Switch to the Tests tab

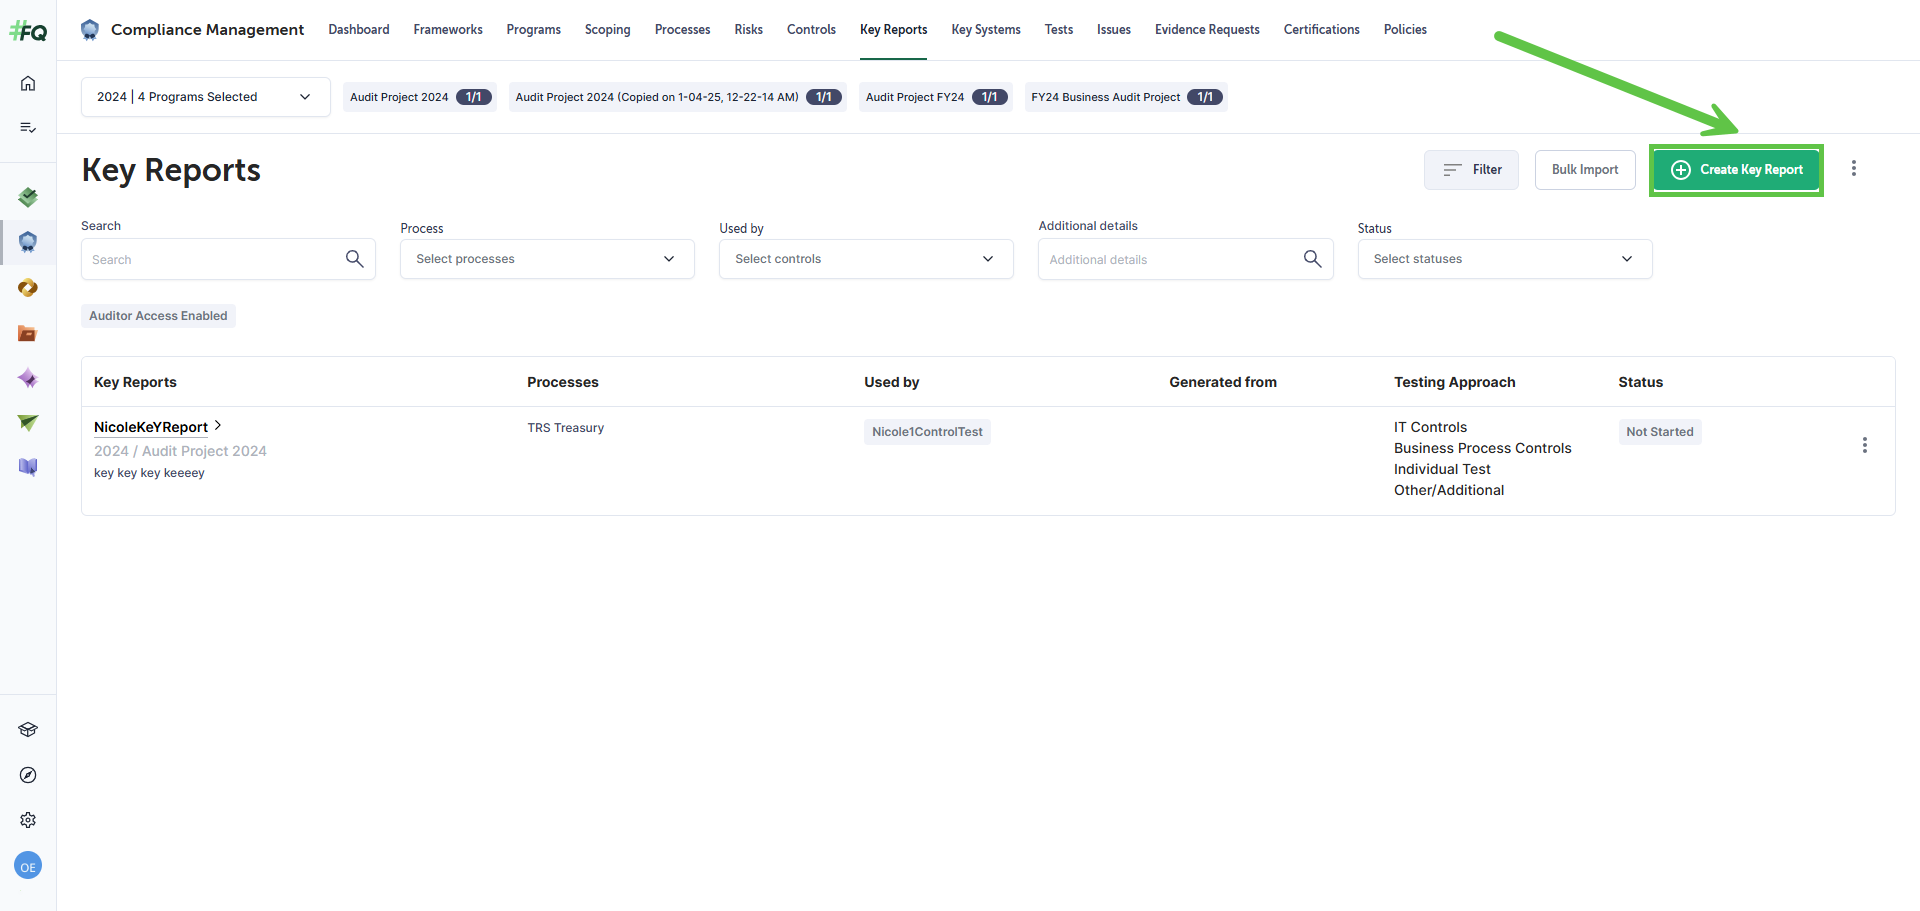(x=1059, y=30)
